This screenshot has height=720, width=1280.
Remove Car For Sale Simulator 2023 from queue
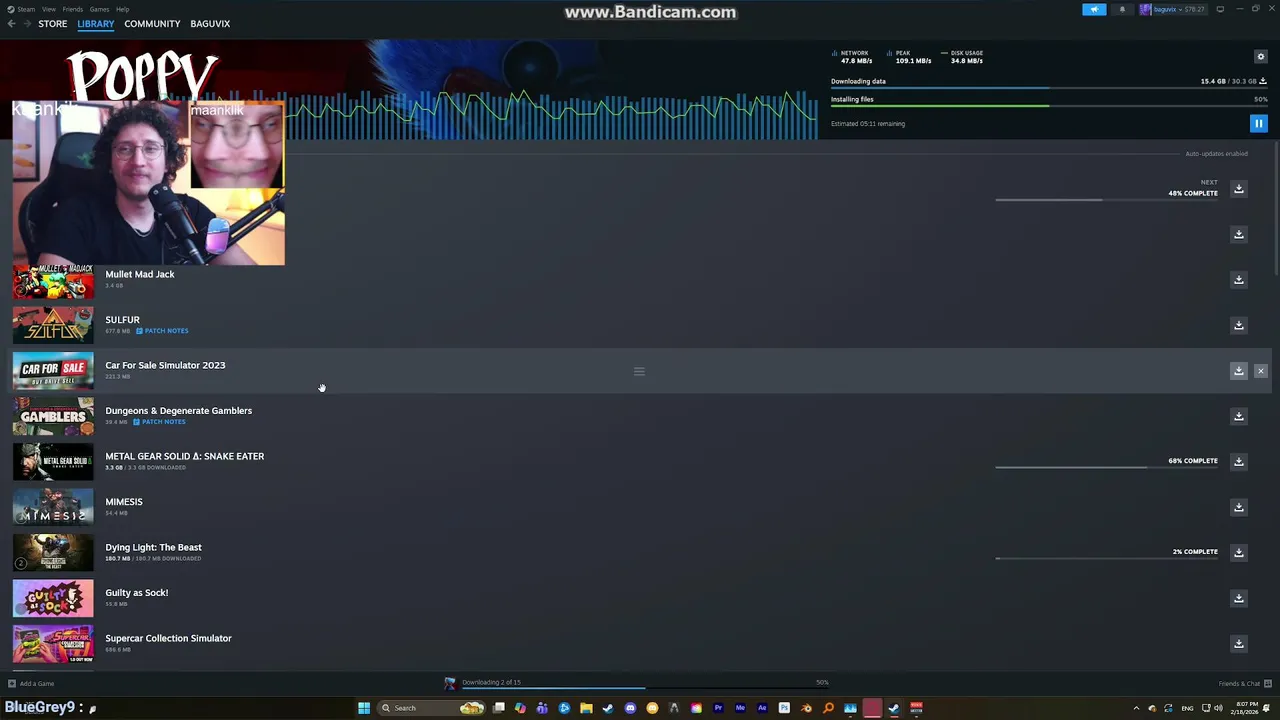(x=1260, y=371)
